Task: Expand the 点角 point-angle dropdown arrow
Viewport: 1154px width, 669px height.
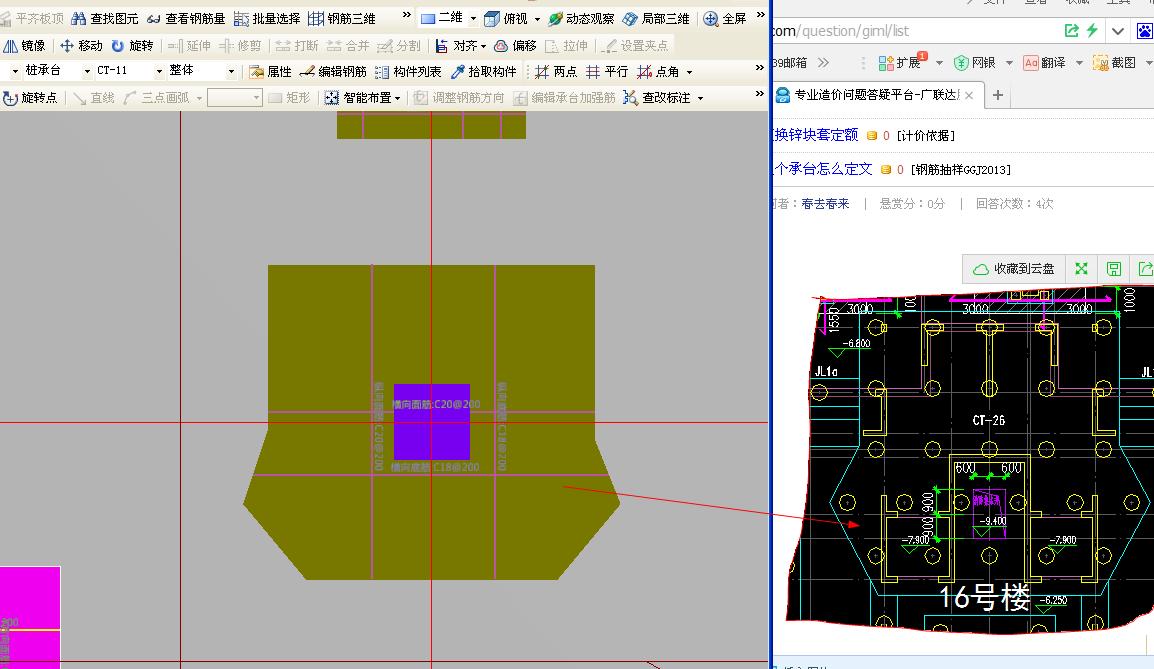Action: click(690, 72)
